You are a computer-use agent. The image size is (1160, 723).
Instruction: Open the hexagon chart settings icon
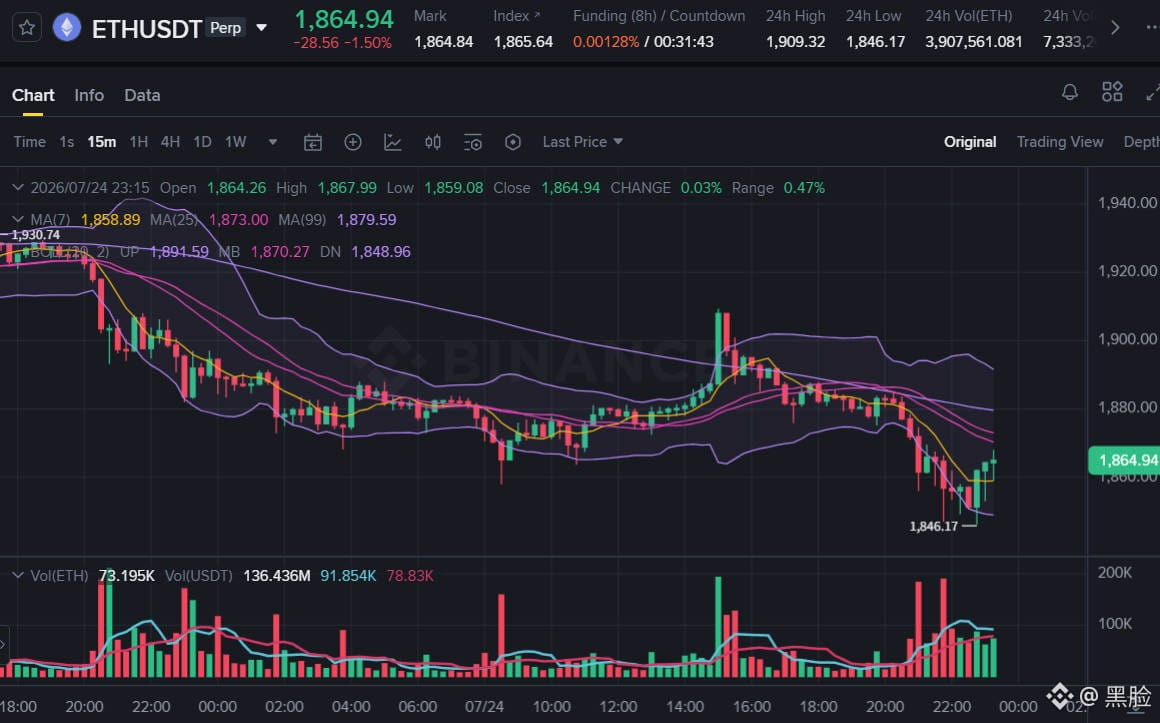pos(513,142)
